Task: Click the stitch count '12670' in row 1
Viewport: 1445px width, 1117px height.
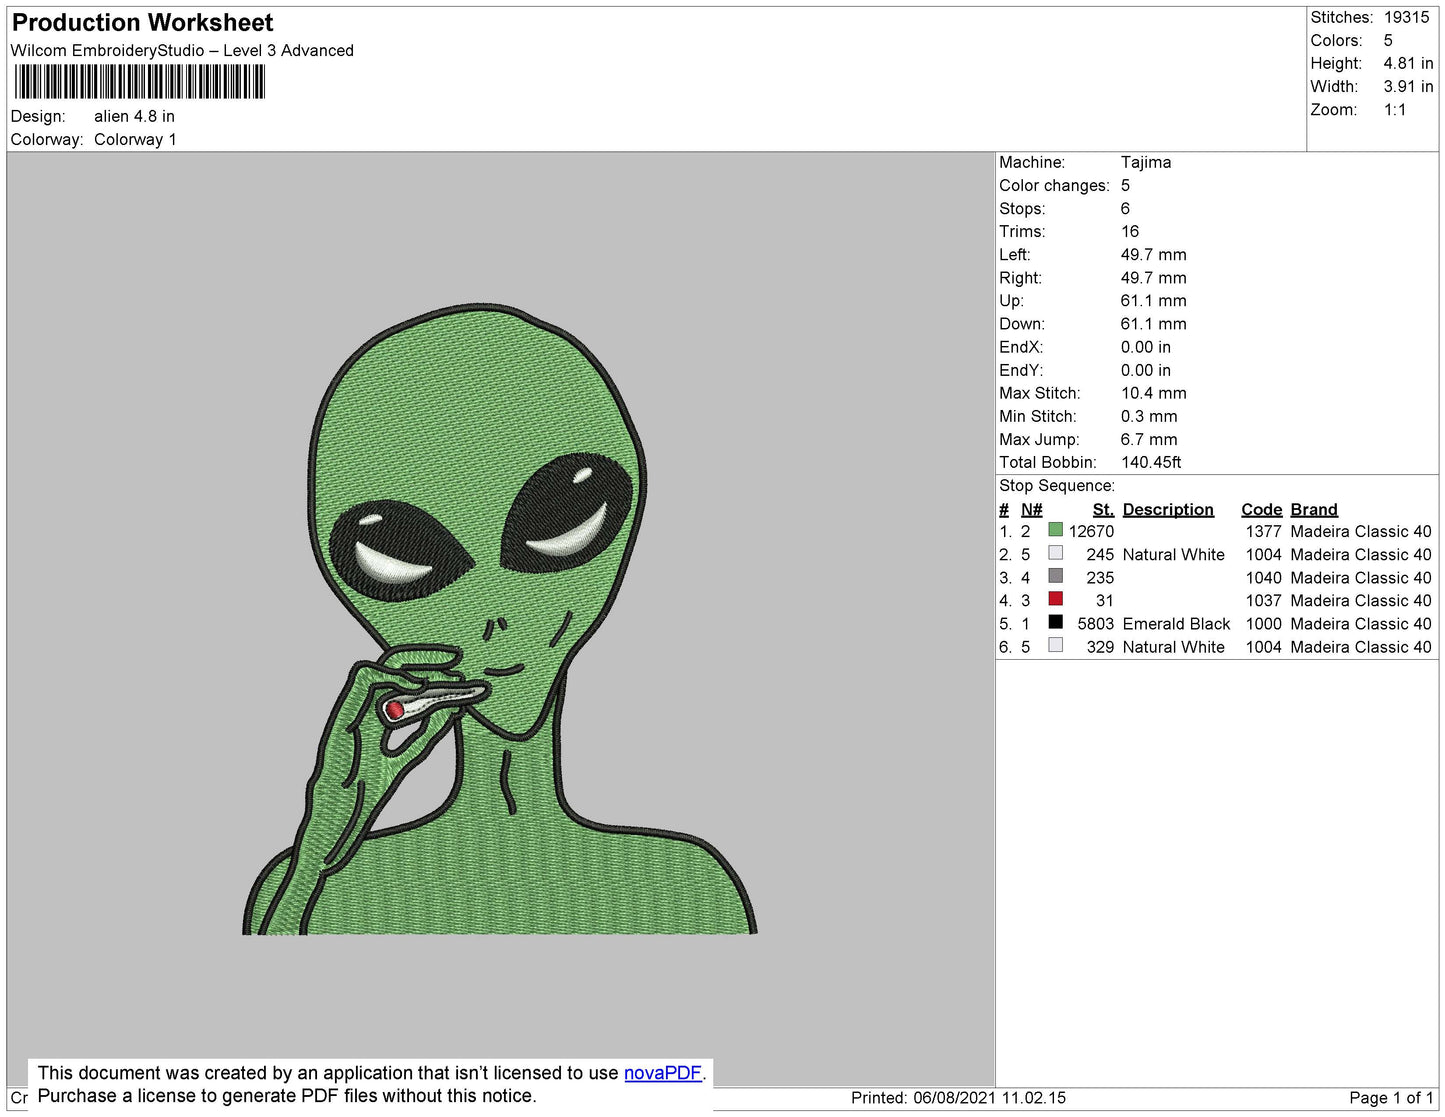Action: (1091, 532)
